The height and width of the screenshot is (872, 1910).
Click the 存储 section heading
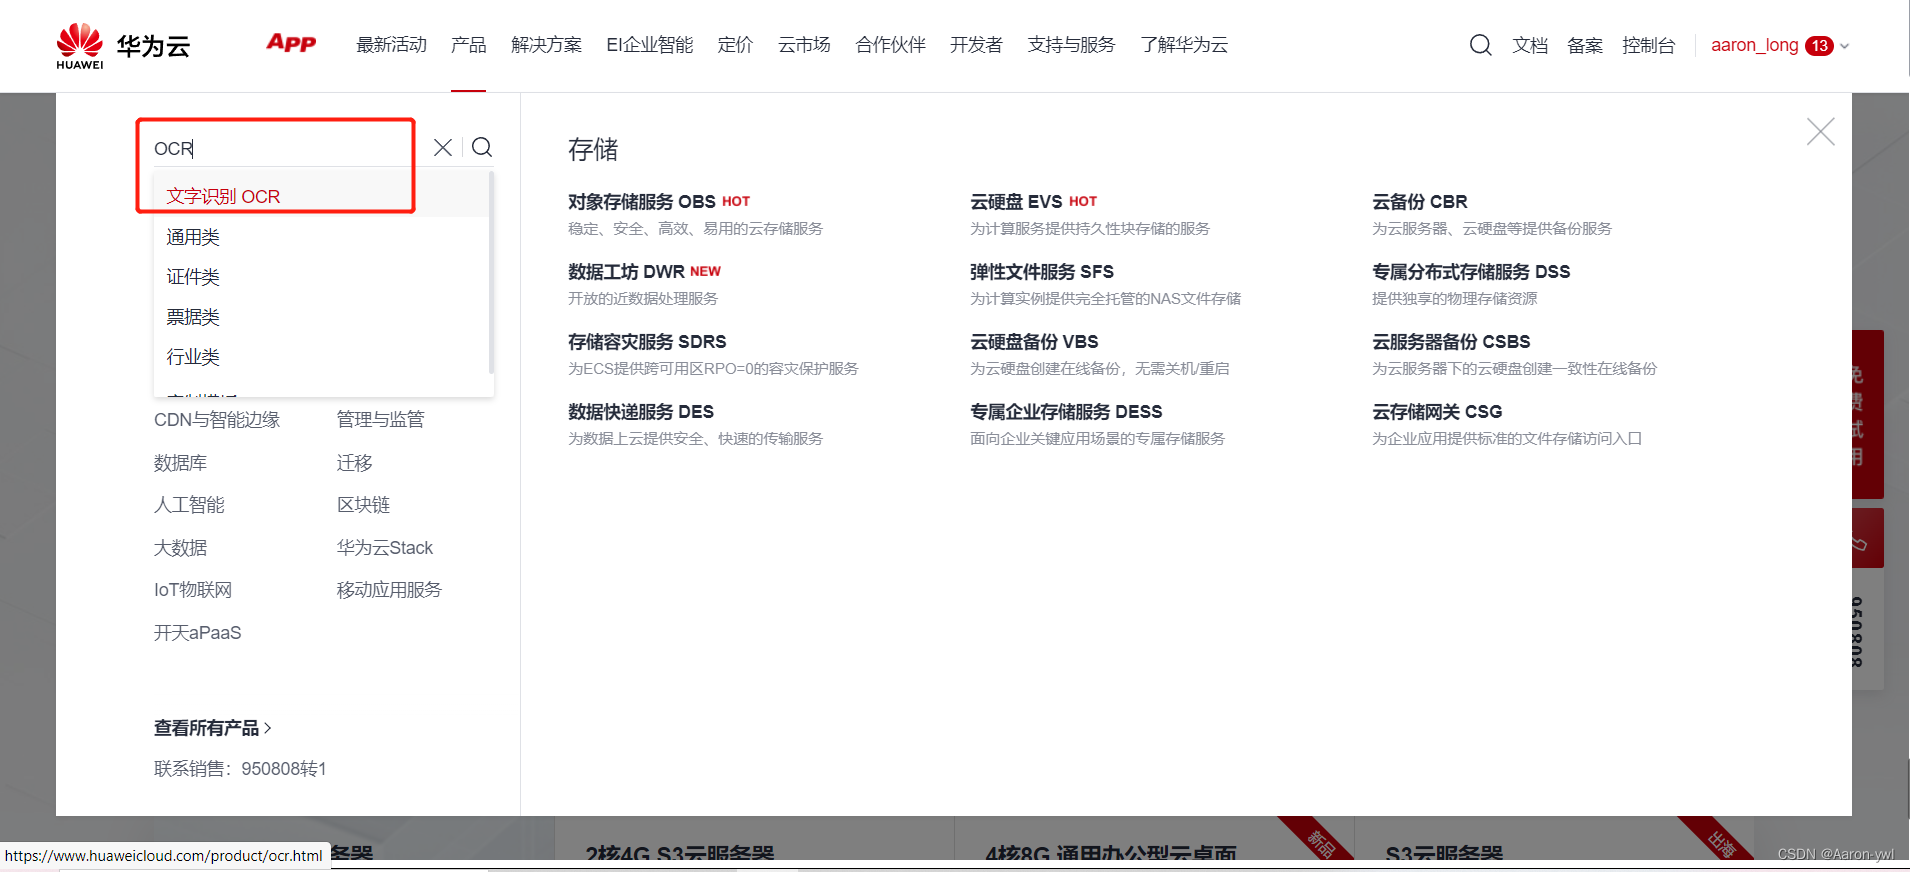coord(593,150)
